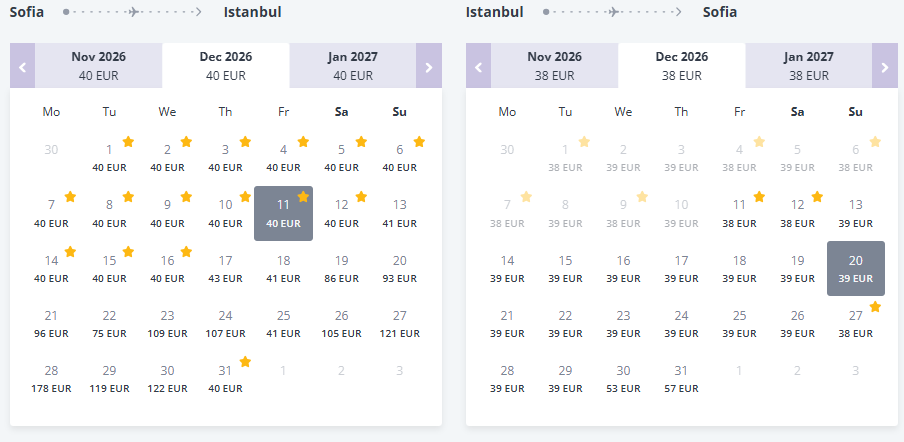Switch to Jan 2027 38 EUR tab
The width and height of the screenshot is (904, 442).
tap(809, 66)
